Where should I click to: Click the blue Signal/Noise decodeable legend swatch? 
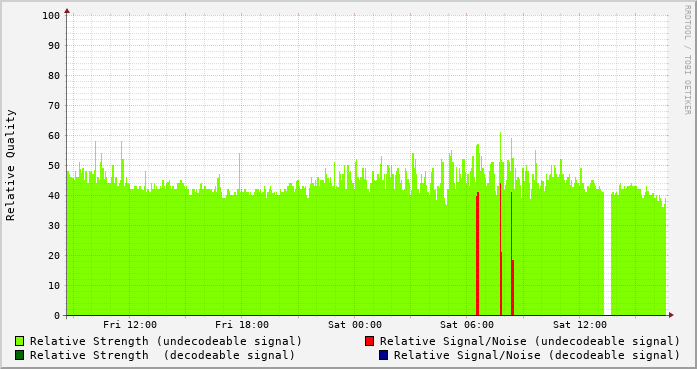point(383,355)
